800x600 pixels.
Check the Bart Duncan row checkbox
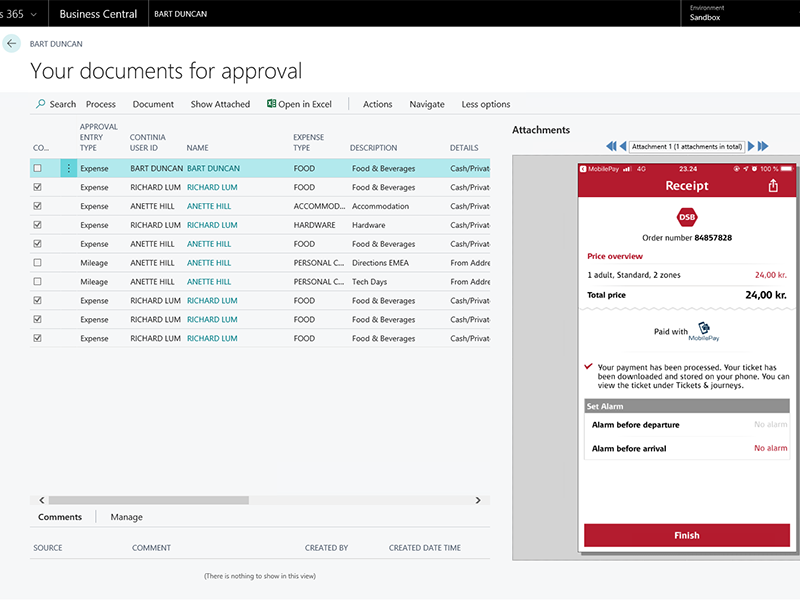[37, 168]
